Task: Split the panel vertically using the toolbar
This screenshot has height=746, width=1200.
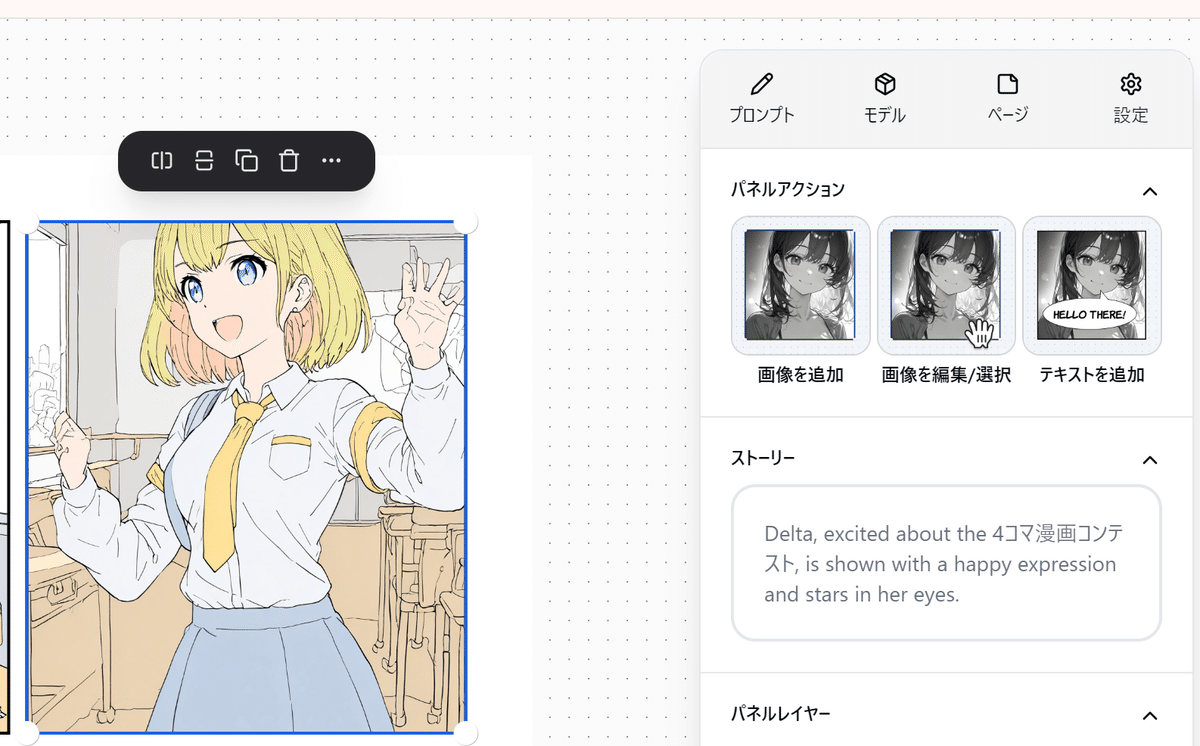Action: click(161, 160)
